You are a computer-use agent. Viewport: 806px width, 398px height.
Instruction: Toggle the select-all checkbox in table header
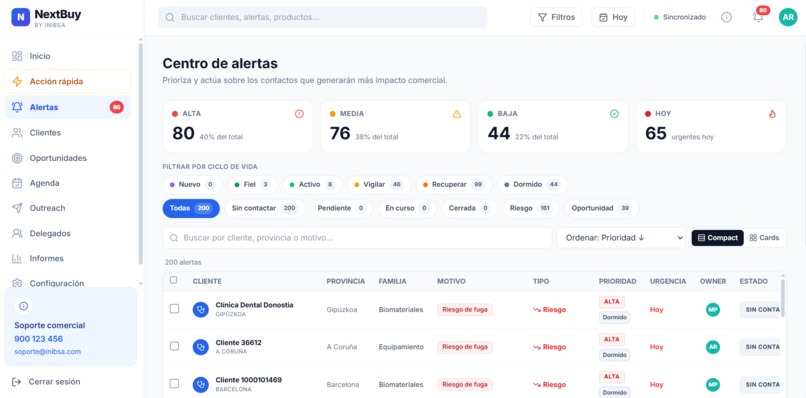coord(174,280)
